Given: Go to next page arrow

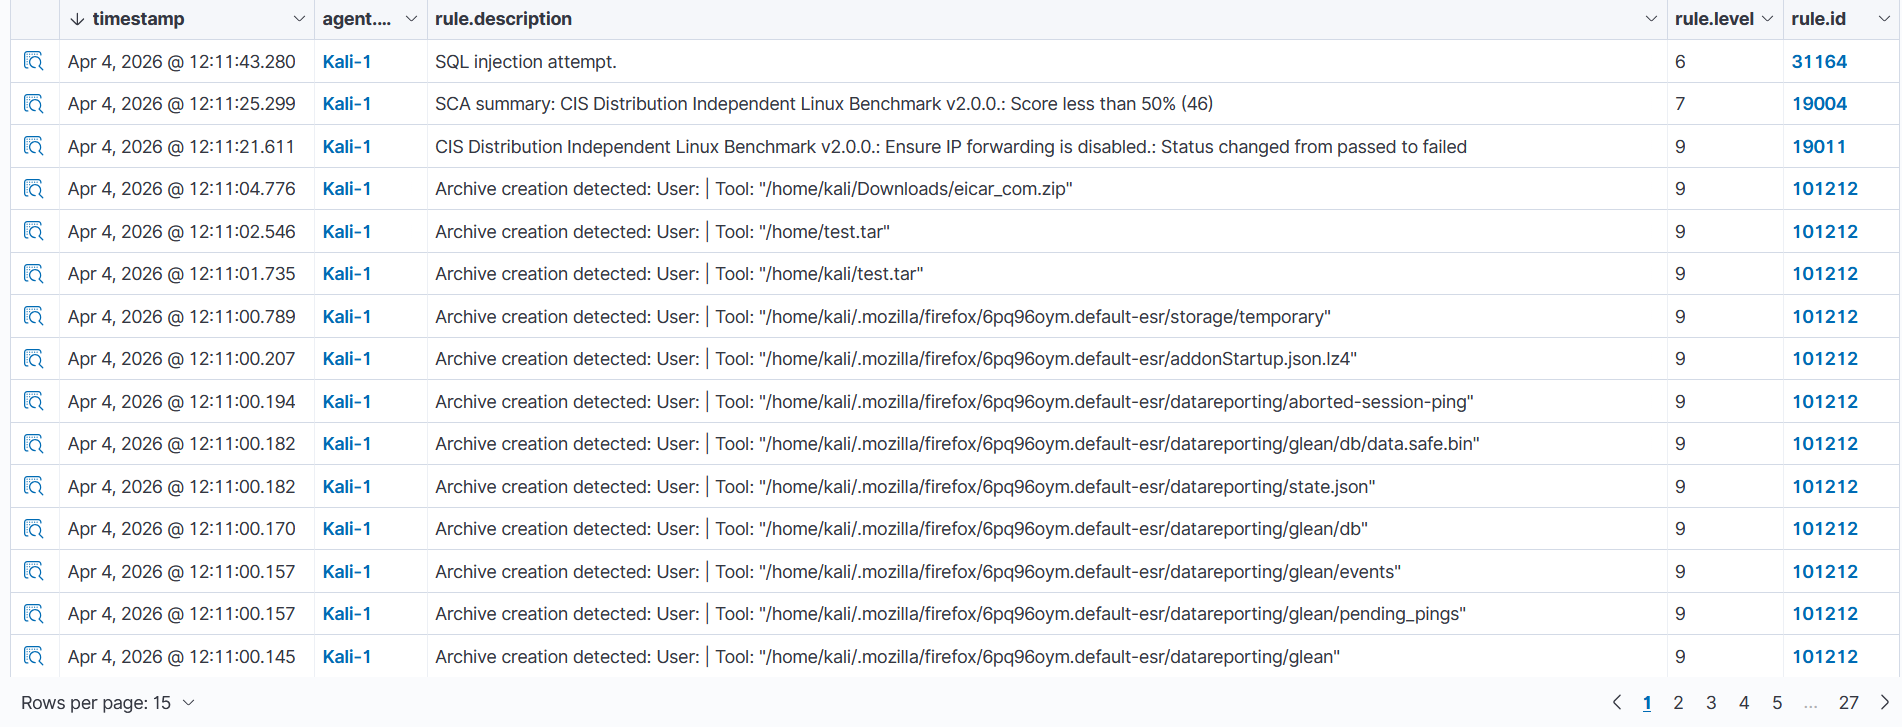Looking at the screenshot, I should coord(1885,703).
